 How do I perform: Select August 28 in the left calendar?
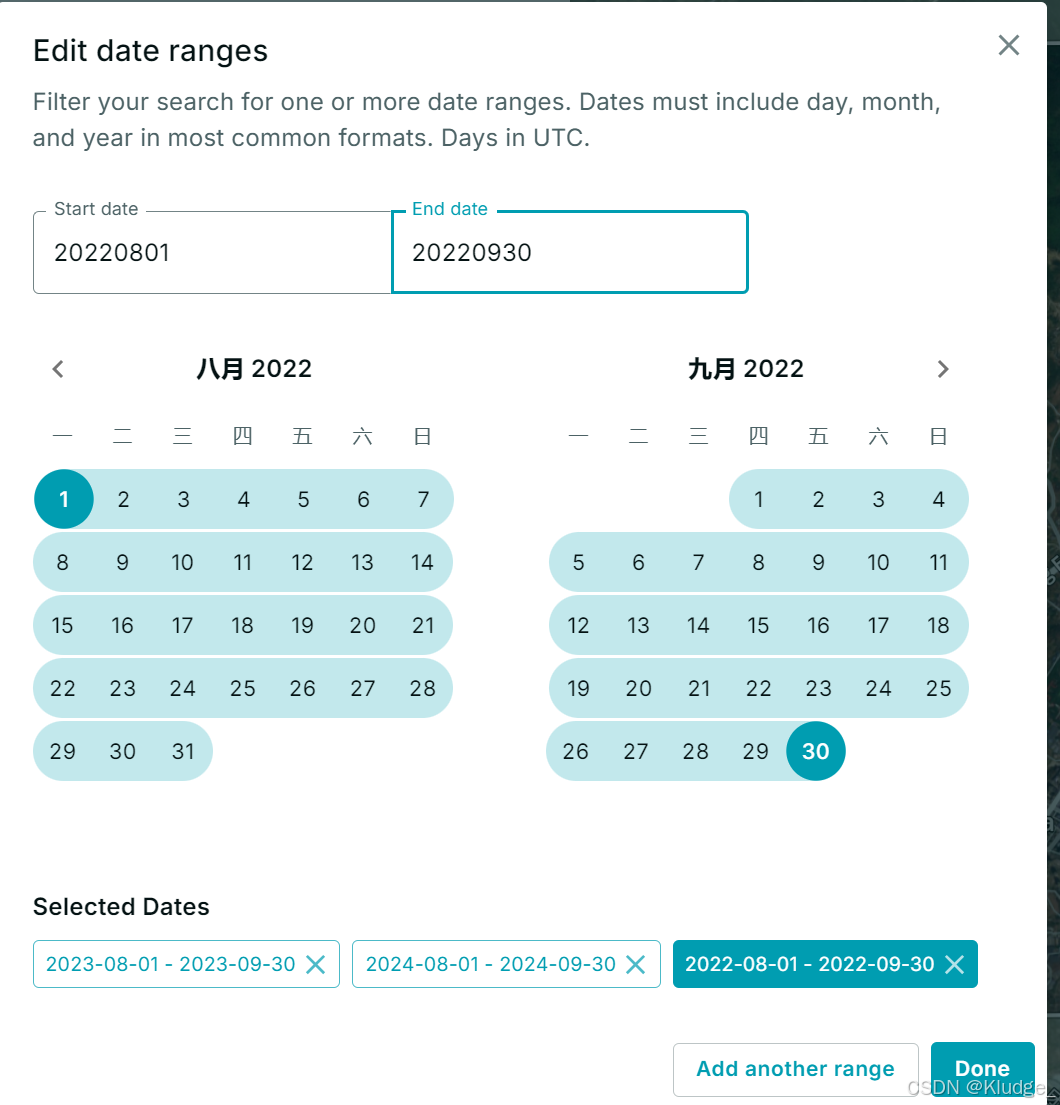pos(423,688)
